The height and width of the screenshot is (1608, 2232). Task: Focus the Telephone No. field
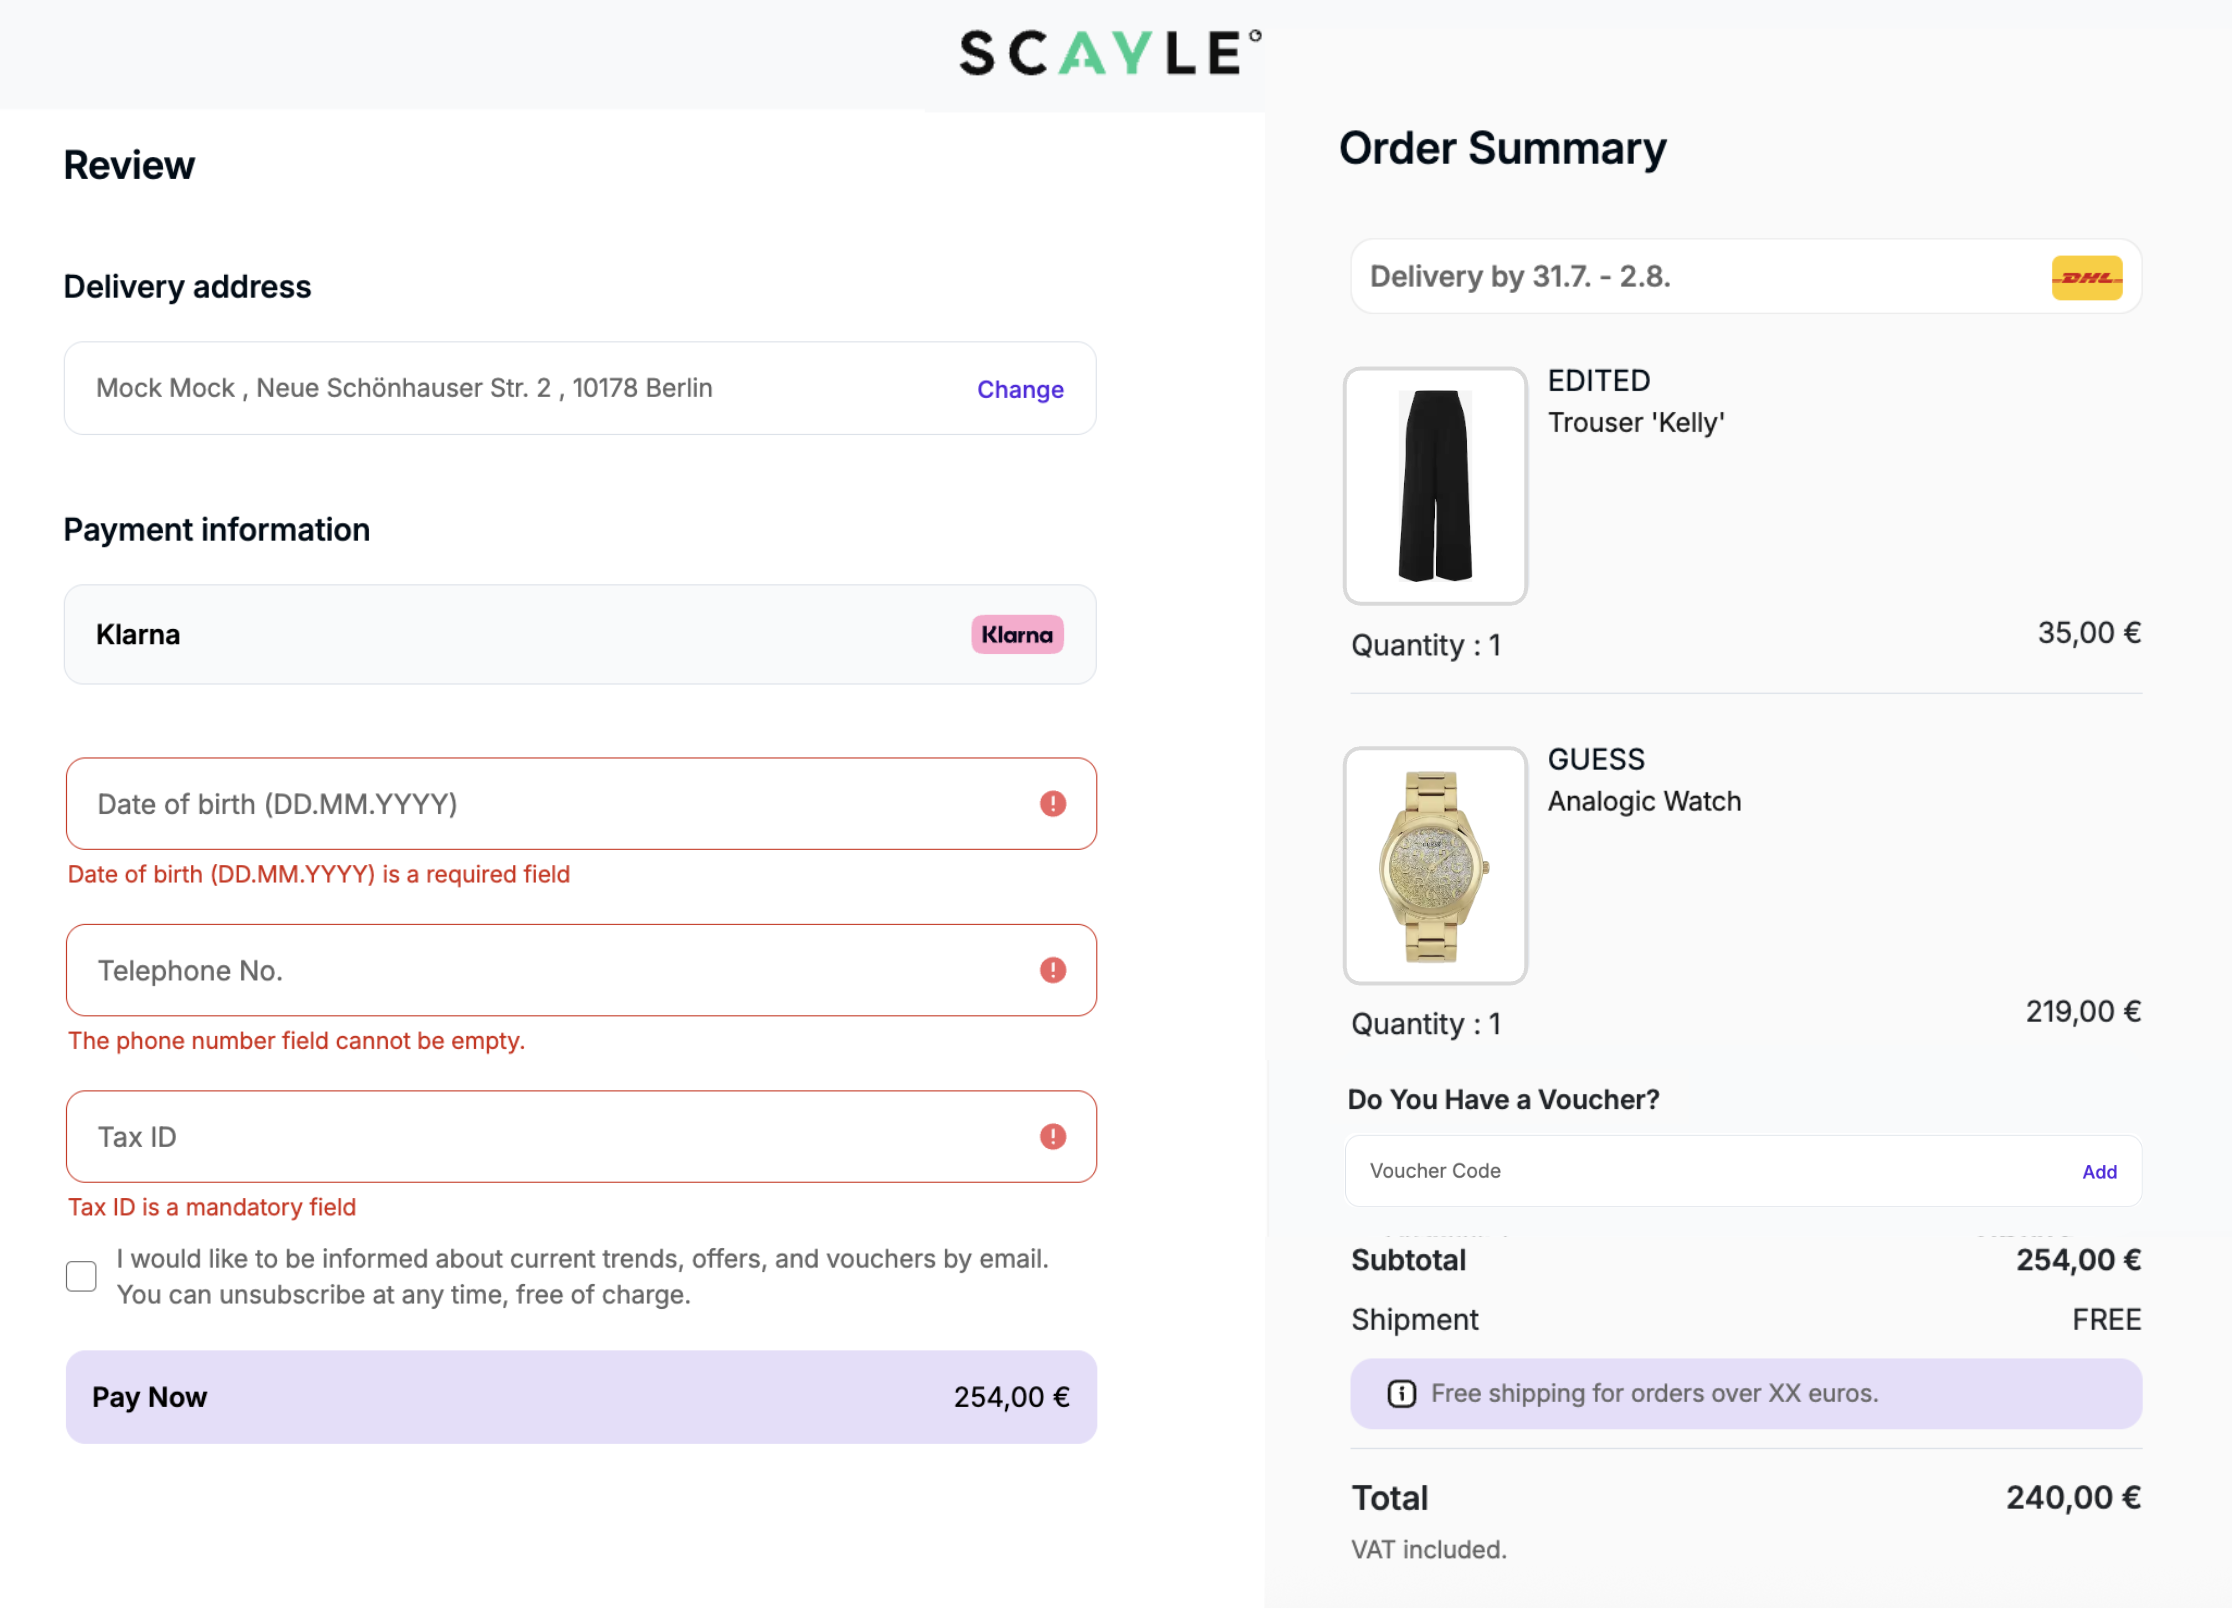tap(540, 970)
